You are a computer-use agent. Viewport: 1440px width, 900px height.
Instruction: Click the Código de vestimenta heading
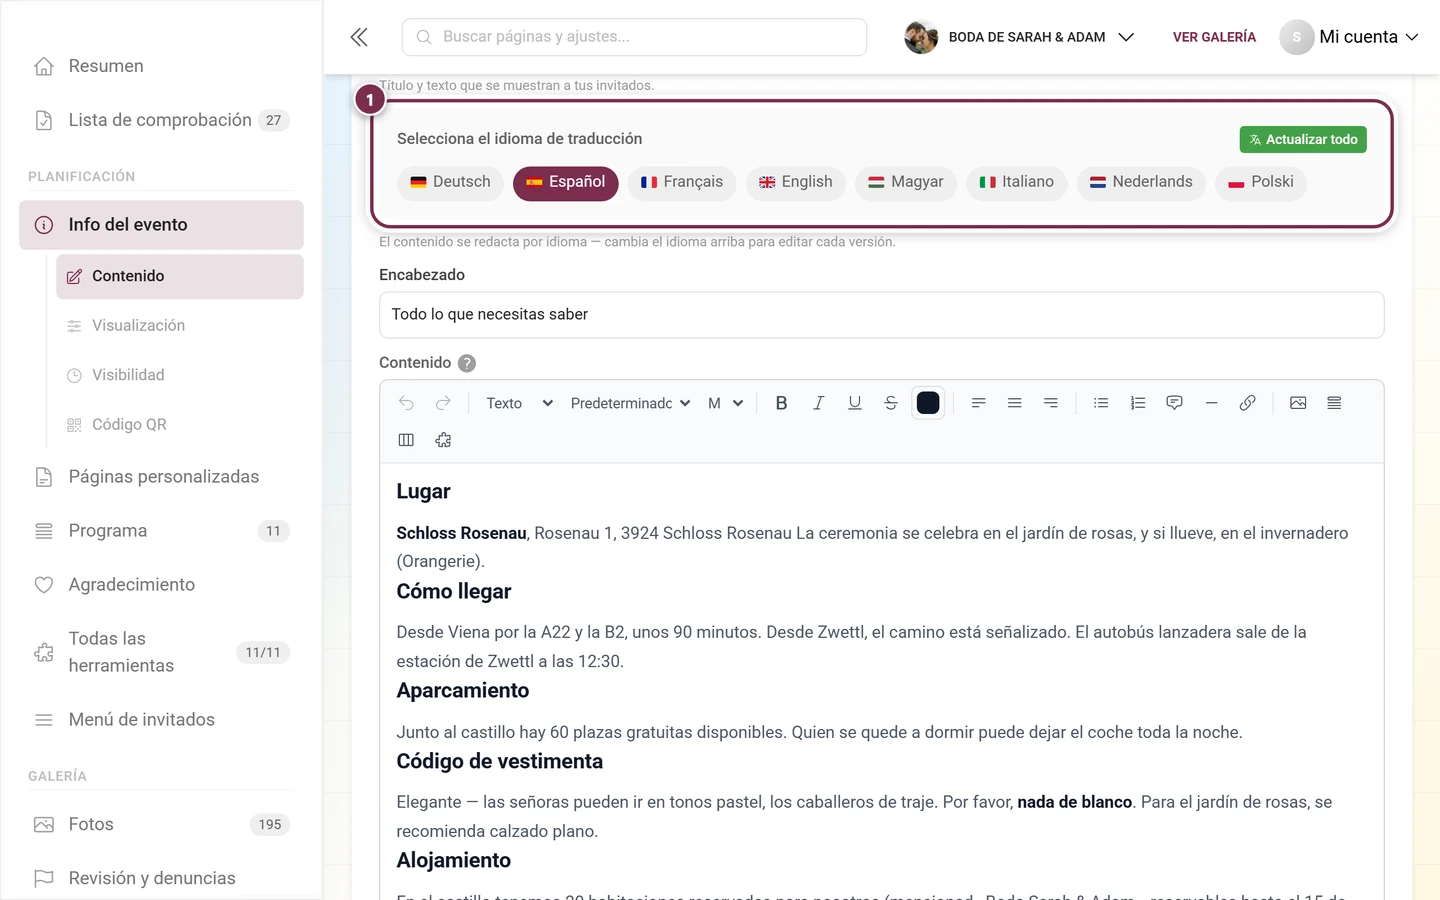click(x=500, y=762)
